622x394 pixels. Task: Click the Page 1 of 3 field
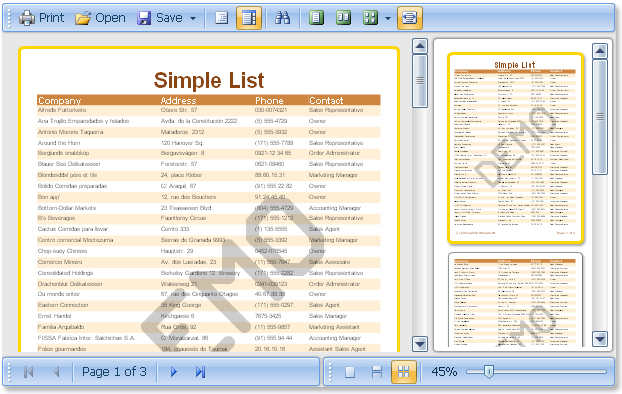[114, 372]
